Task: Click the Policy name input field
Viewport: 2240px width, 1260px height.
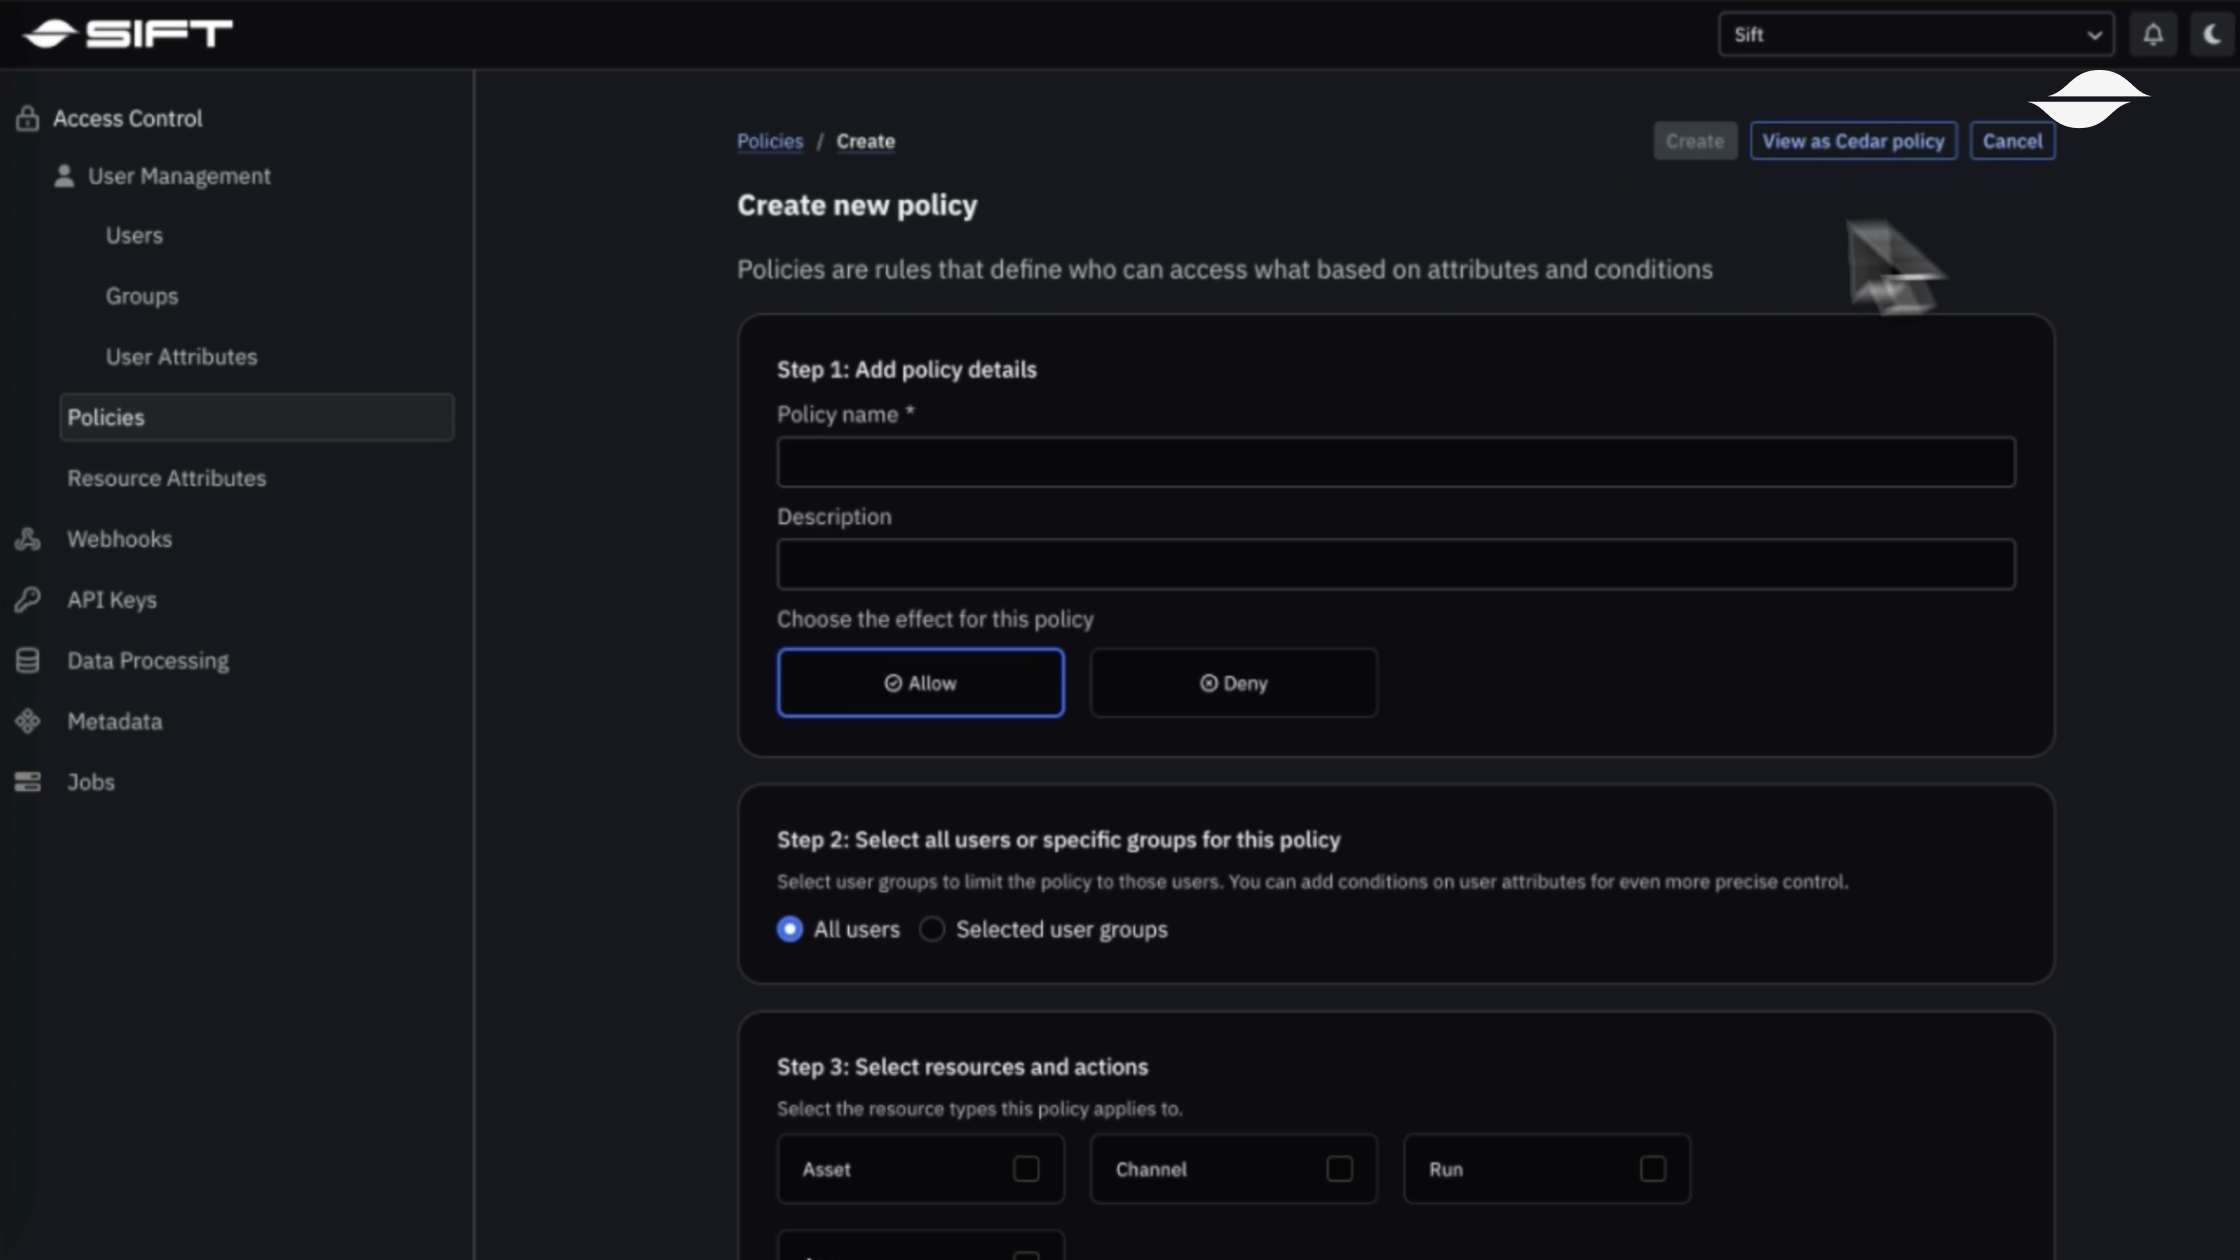Action: [1395, 462]
